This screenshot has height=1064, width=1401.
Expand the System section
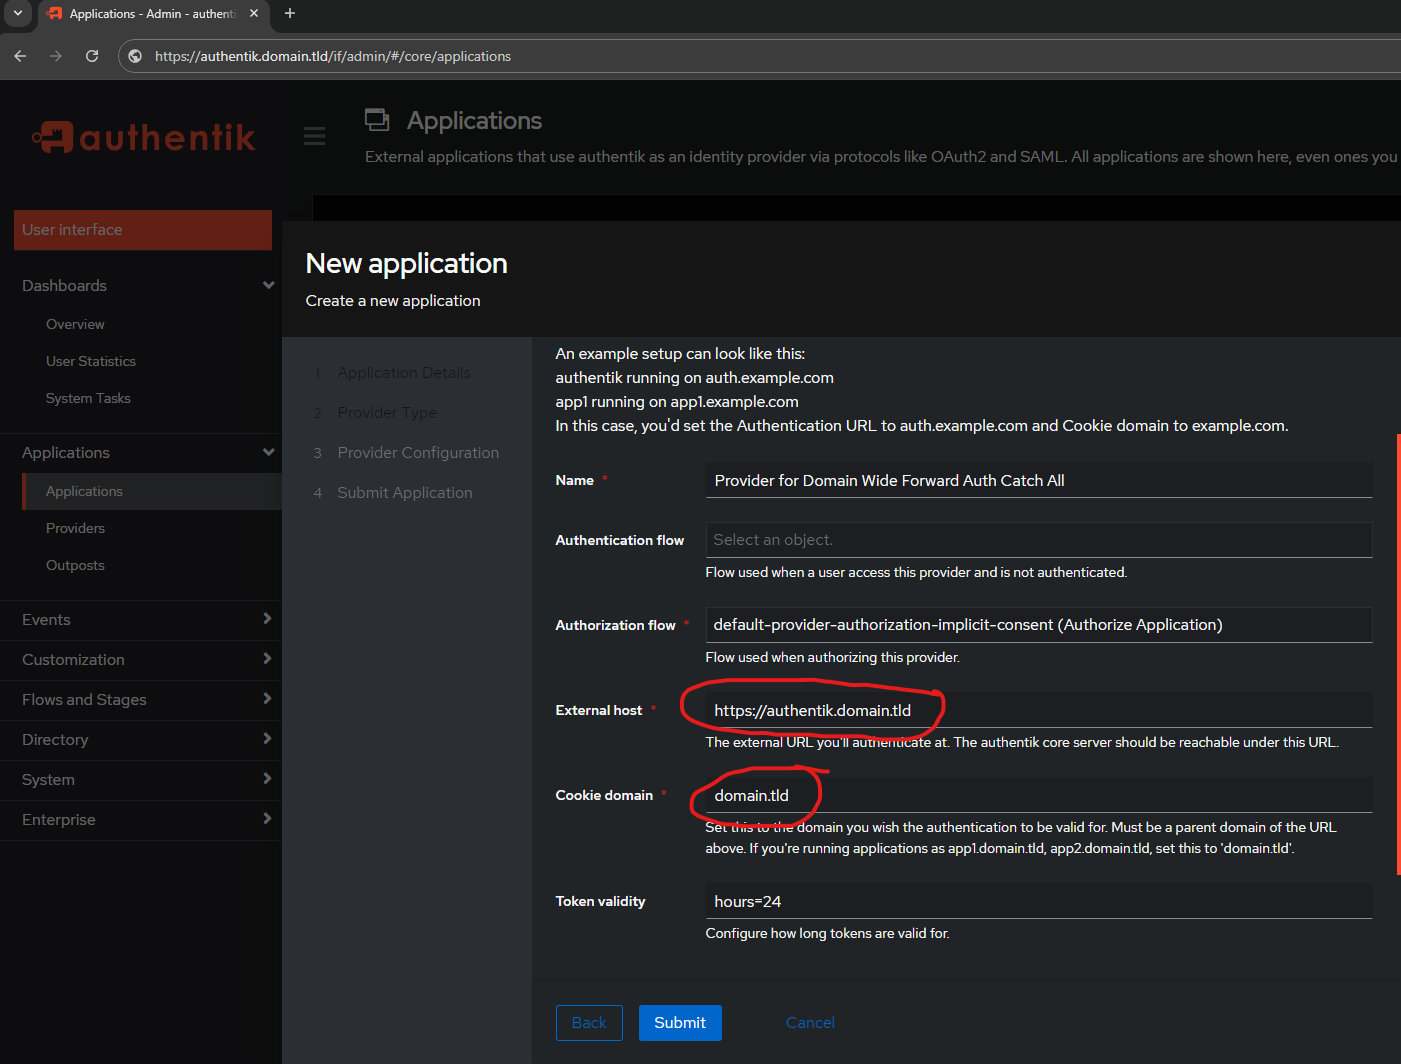[x=141, y=779]
